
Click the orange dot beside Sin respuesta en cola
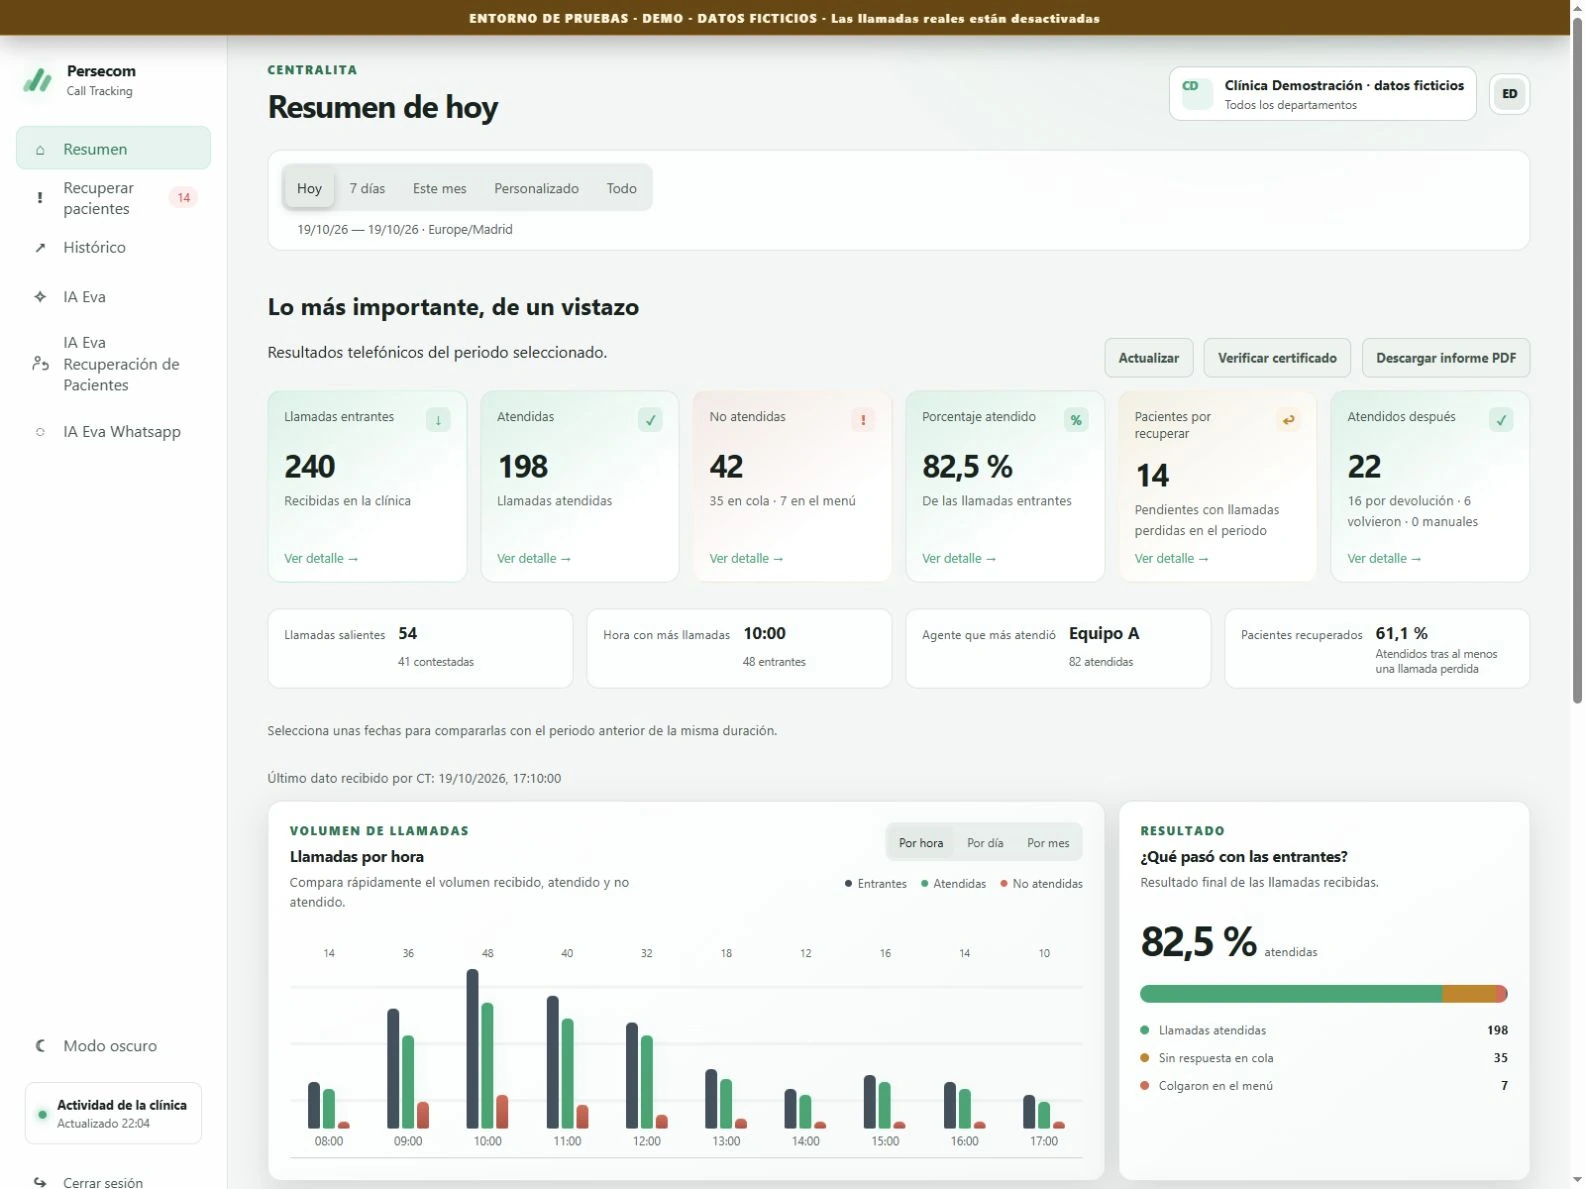tap(1145, 1058)
